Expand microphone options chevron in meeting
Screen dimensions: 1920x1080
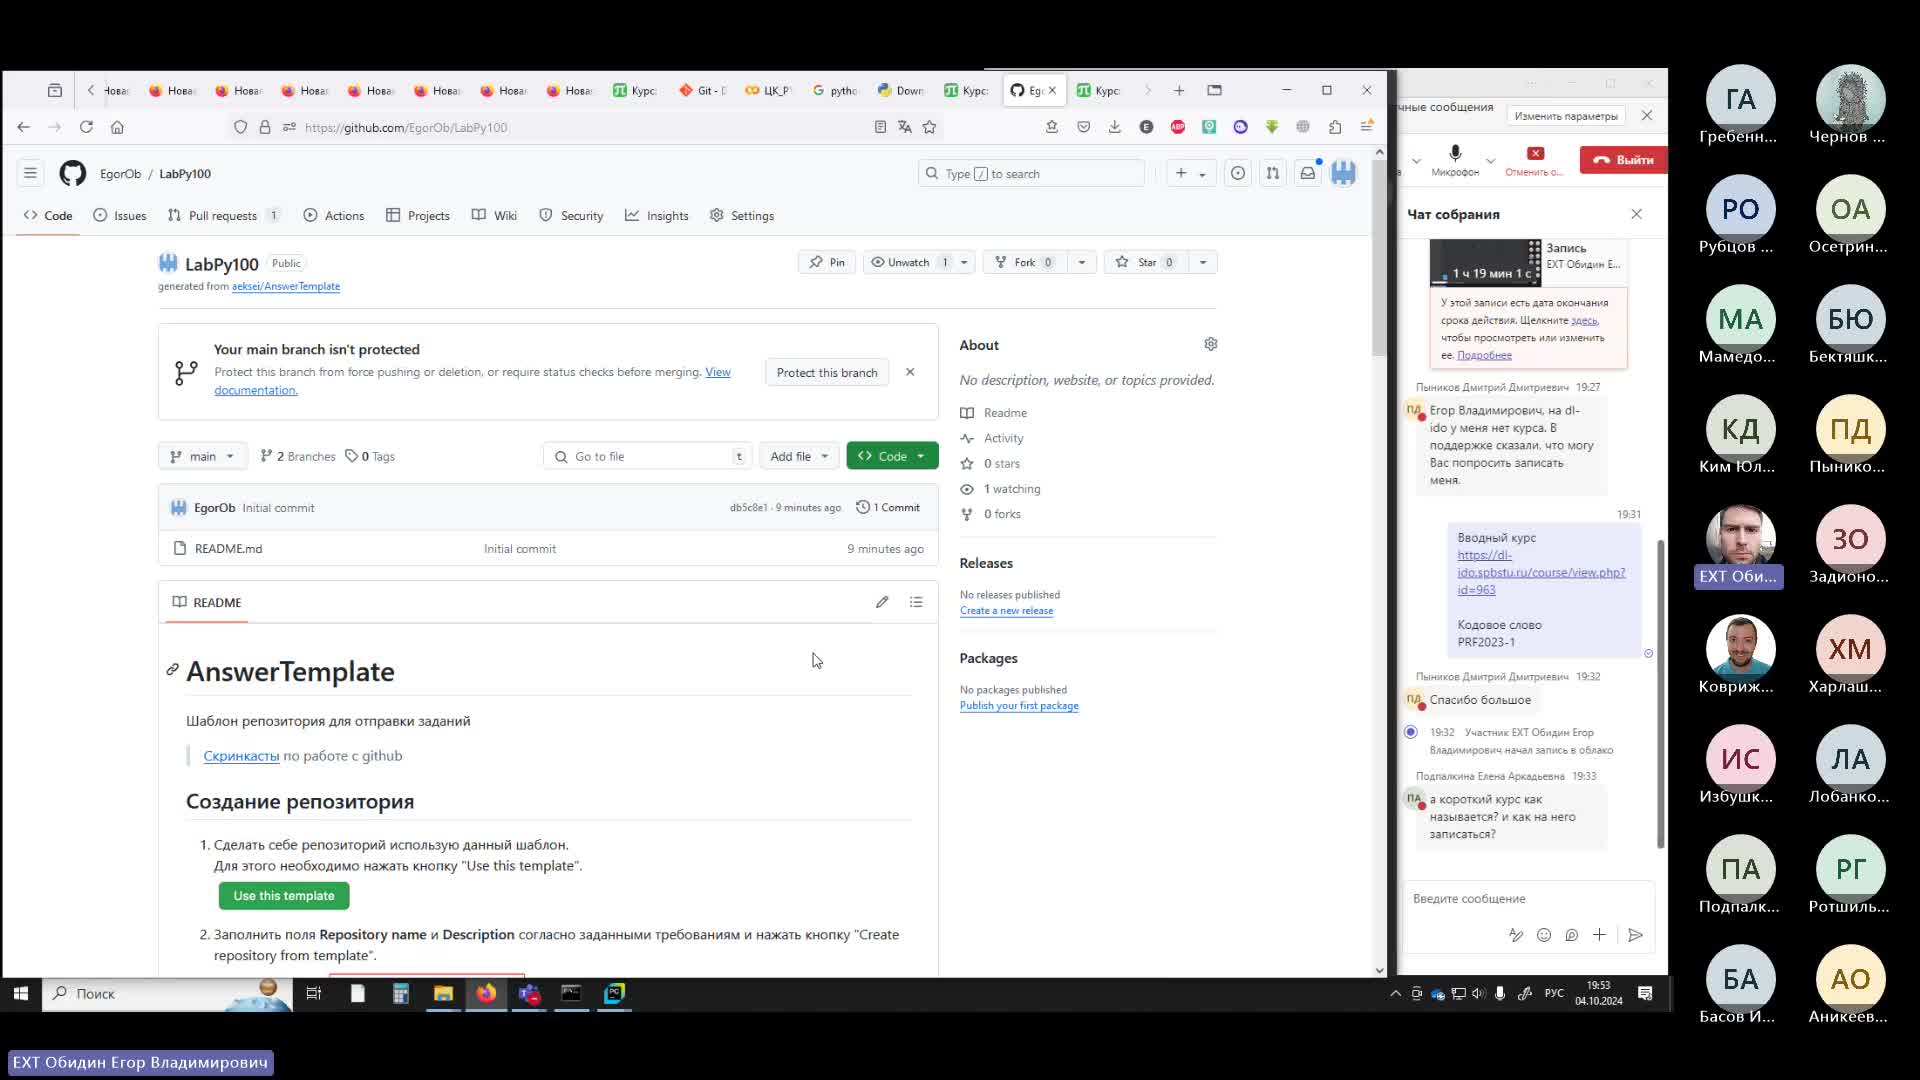point(1490,160)
